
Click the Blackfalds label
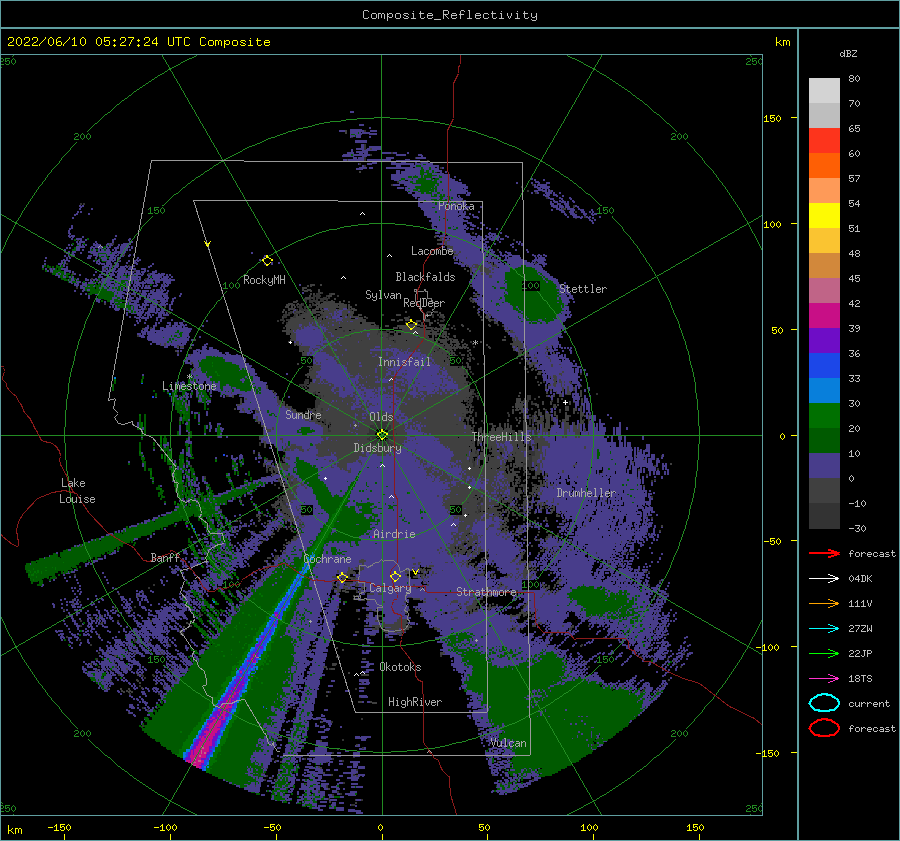click(425, 277)
